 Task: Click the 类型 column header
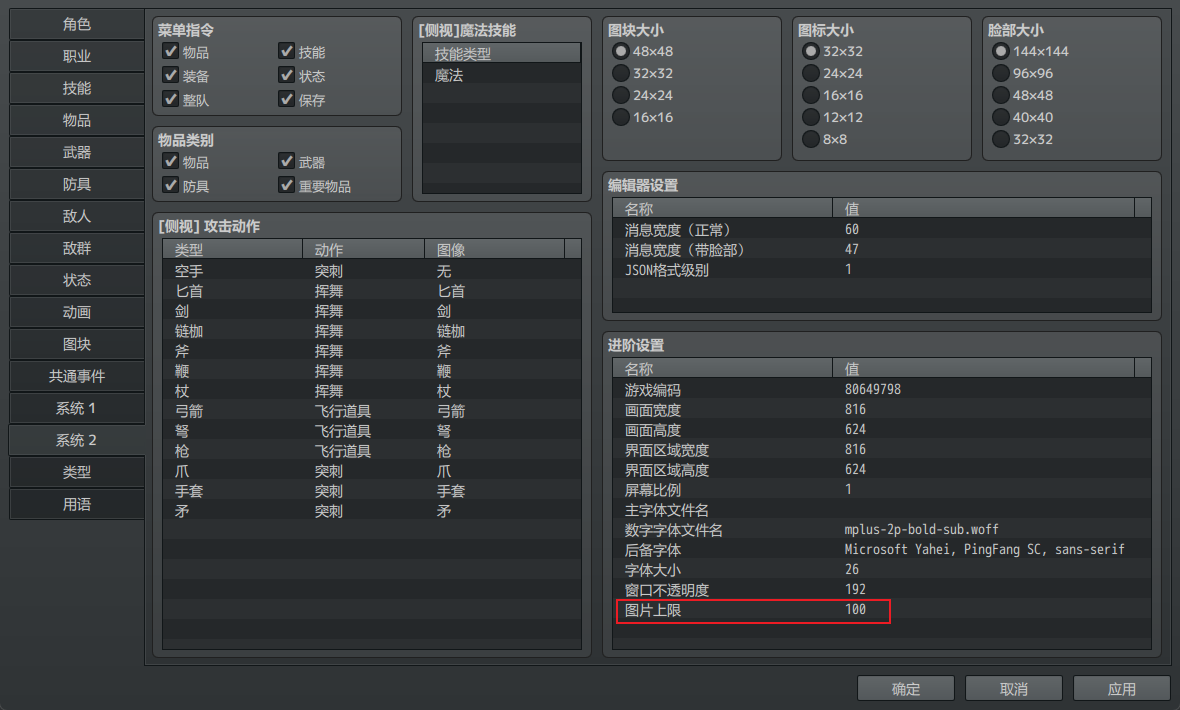233,250
